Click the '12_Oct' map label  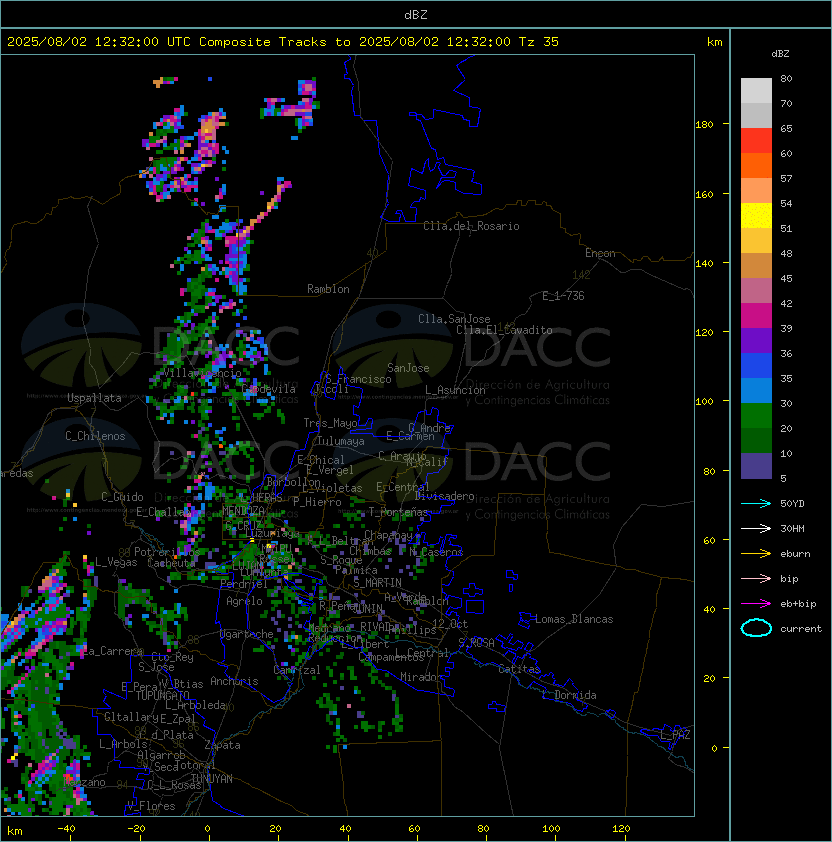click(x=450, y=624)
